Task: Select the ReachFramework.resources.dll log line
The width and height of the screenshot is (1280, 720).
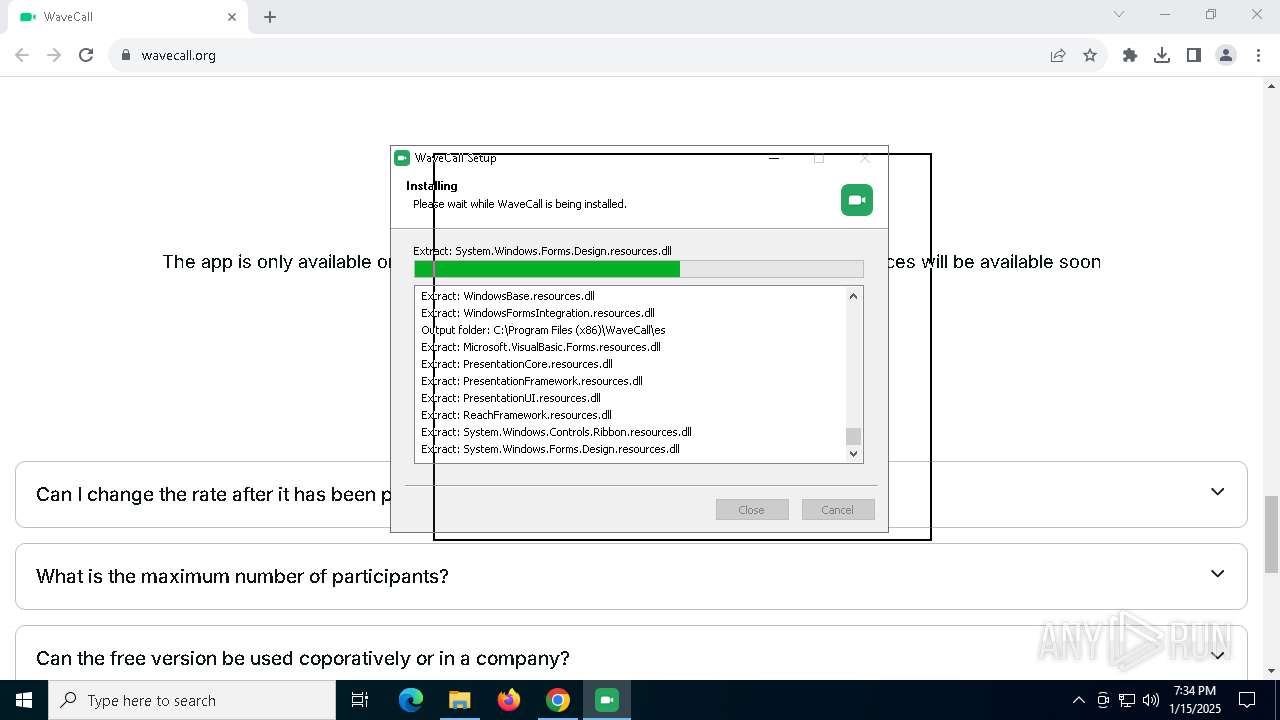Action: click(516, 415)
